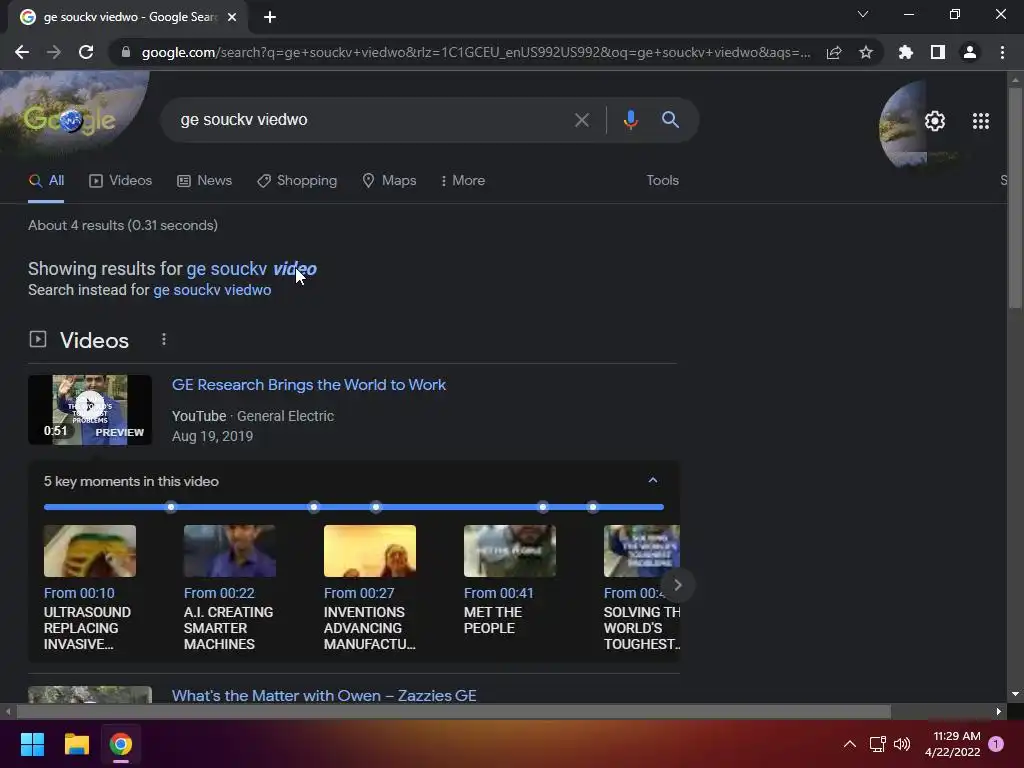The image size is (1024, 768).
Task: Open the Ultrasound Replacing Invasive thumbnail
Action: click(x=90, y=551)
